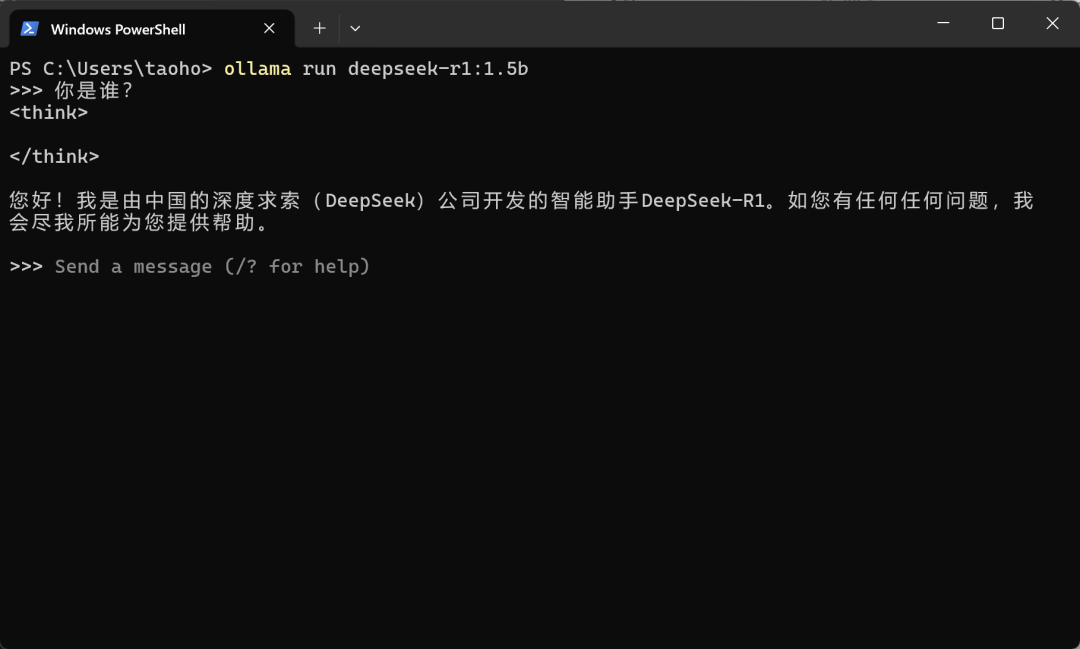The height and width of the screenshot is (649, 1080).
Task: Maximize the terminal window
Action: coord(997,23)
